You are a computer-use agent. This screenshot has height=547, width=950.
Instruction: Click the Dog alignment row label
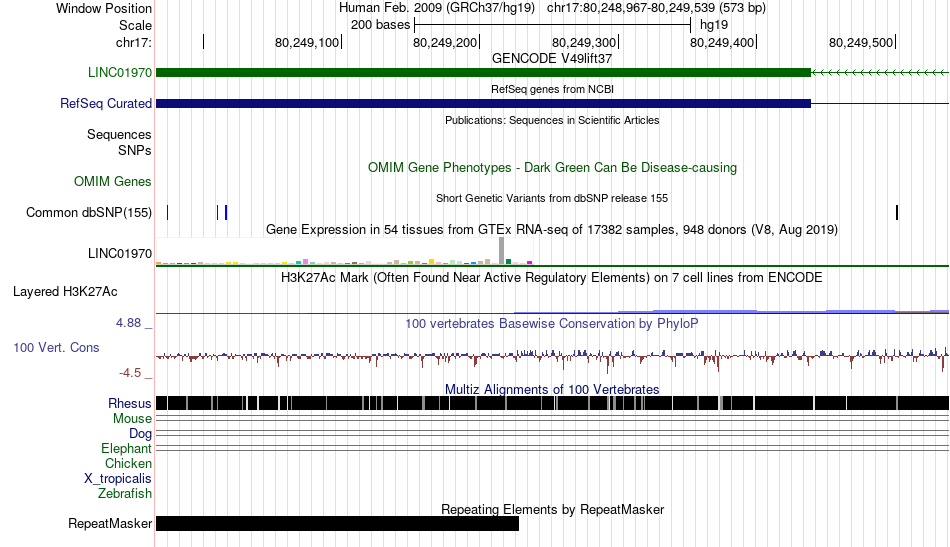[x=140, y=434]
